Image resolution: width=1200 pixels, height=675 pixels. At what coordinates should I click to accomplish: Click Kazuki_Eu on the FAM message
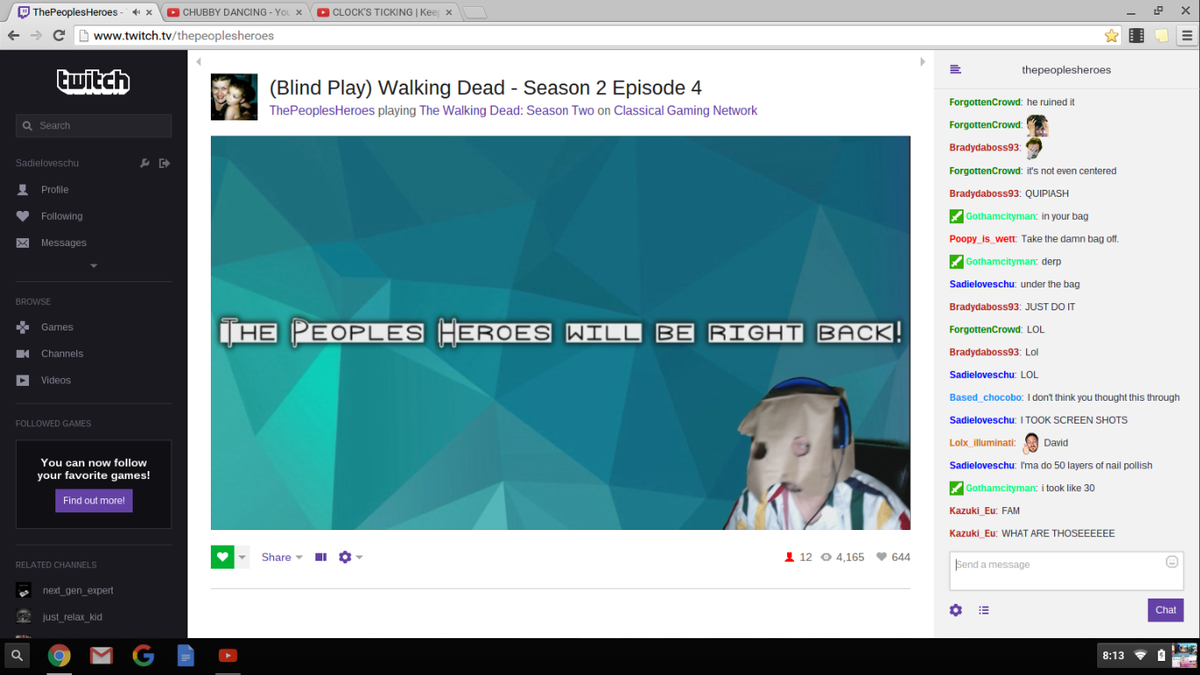tap(973, 511)
